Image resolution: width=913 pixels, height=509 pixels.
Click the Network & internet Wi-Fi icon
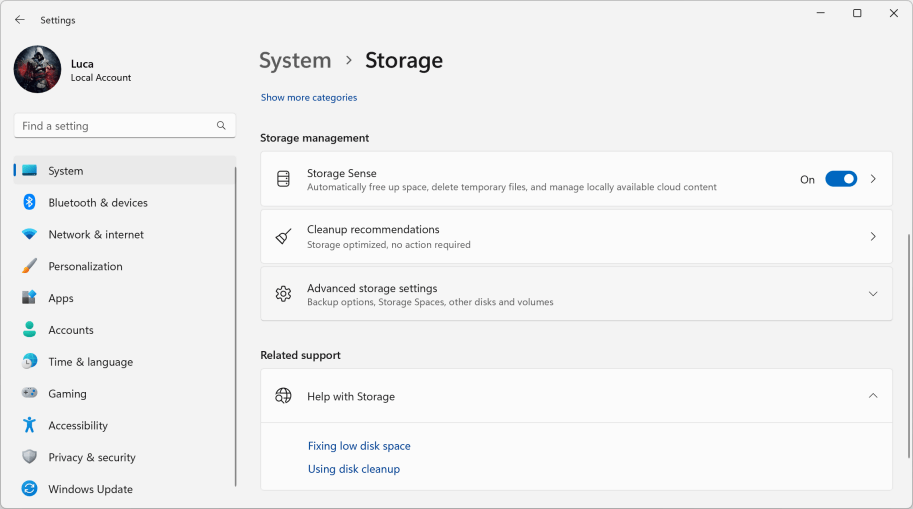pos(29,235)
